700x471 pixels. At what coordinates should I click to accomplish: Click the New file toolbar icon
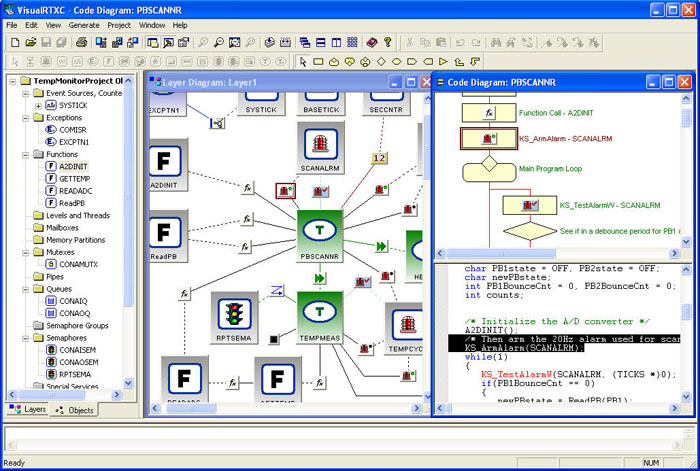[x=15, y=42]
